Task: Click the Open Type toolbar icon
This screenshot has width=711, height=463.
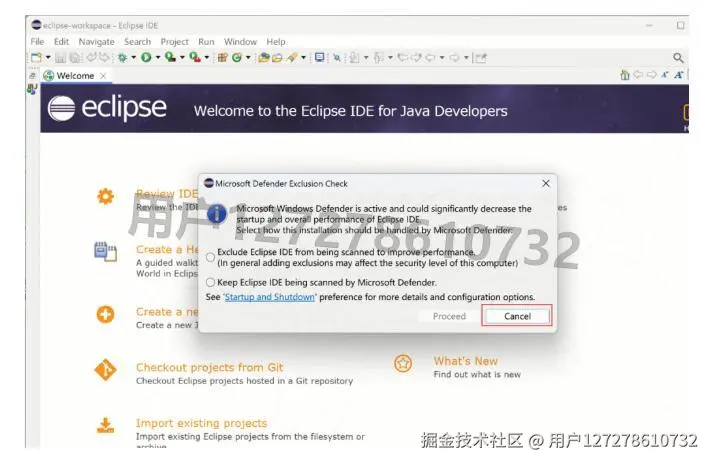Action: (x=263, y=58)
